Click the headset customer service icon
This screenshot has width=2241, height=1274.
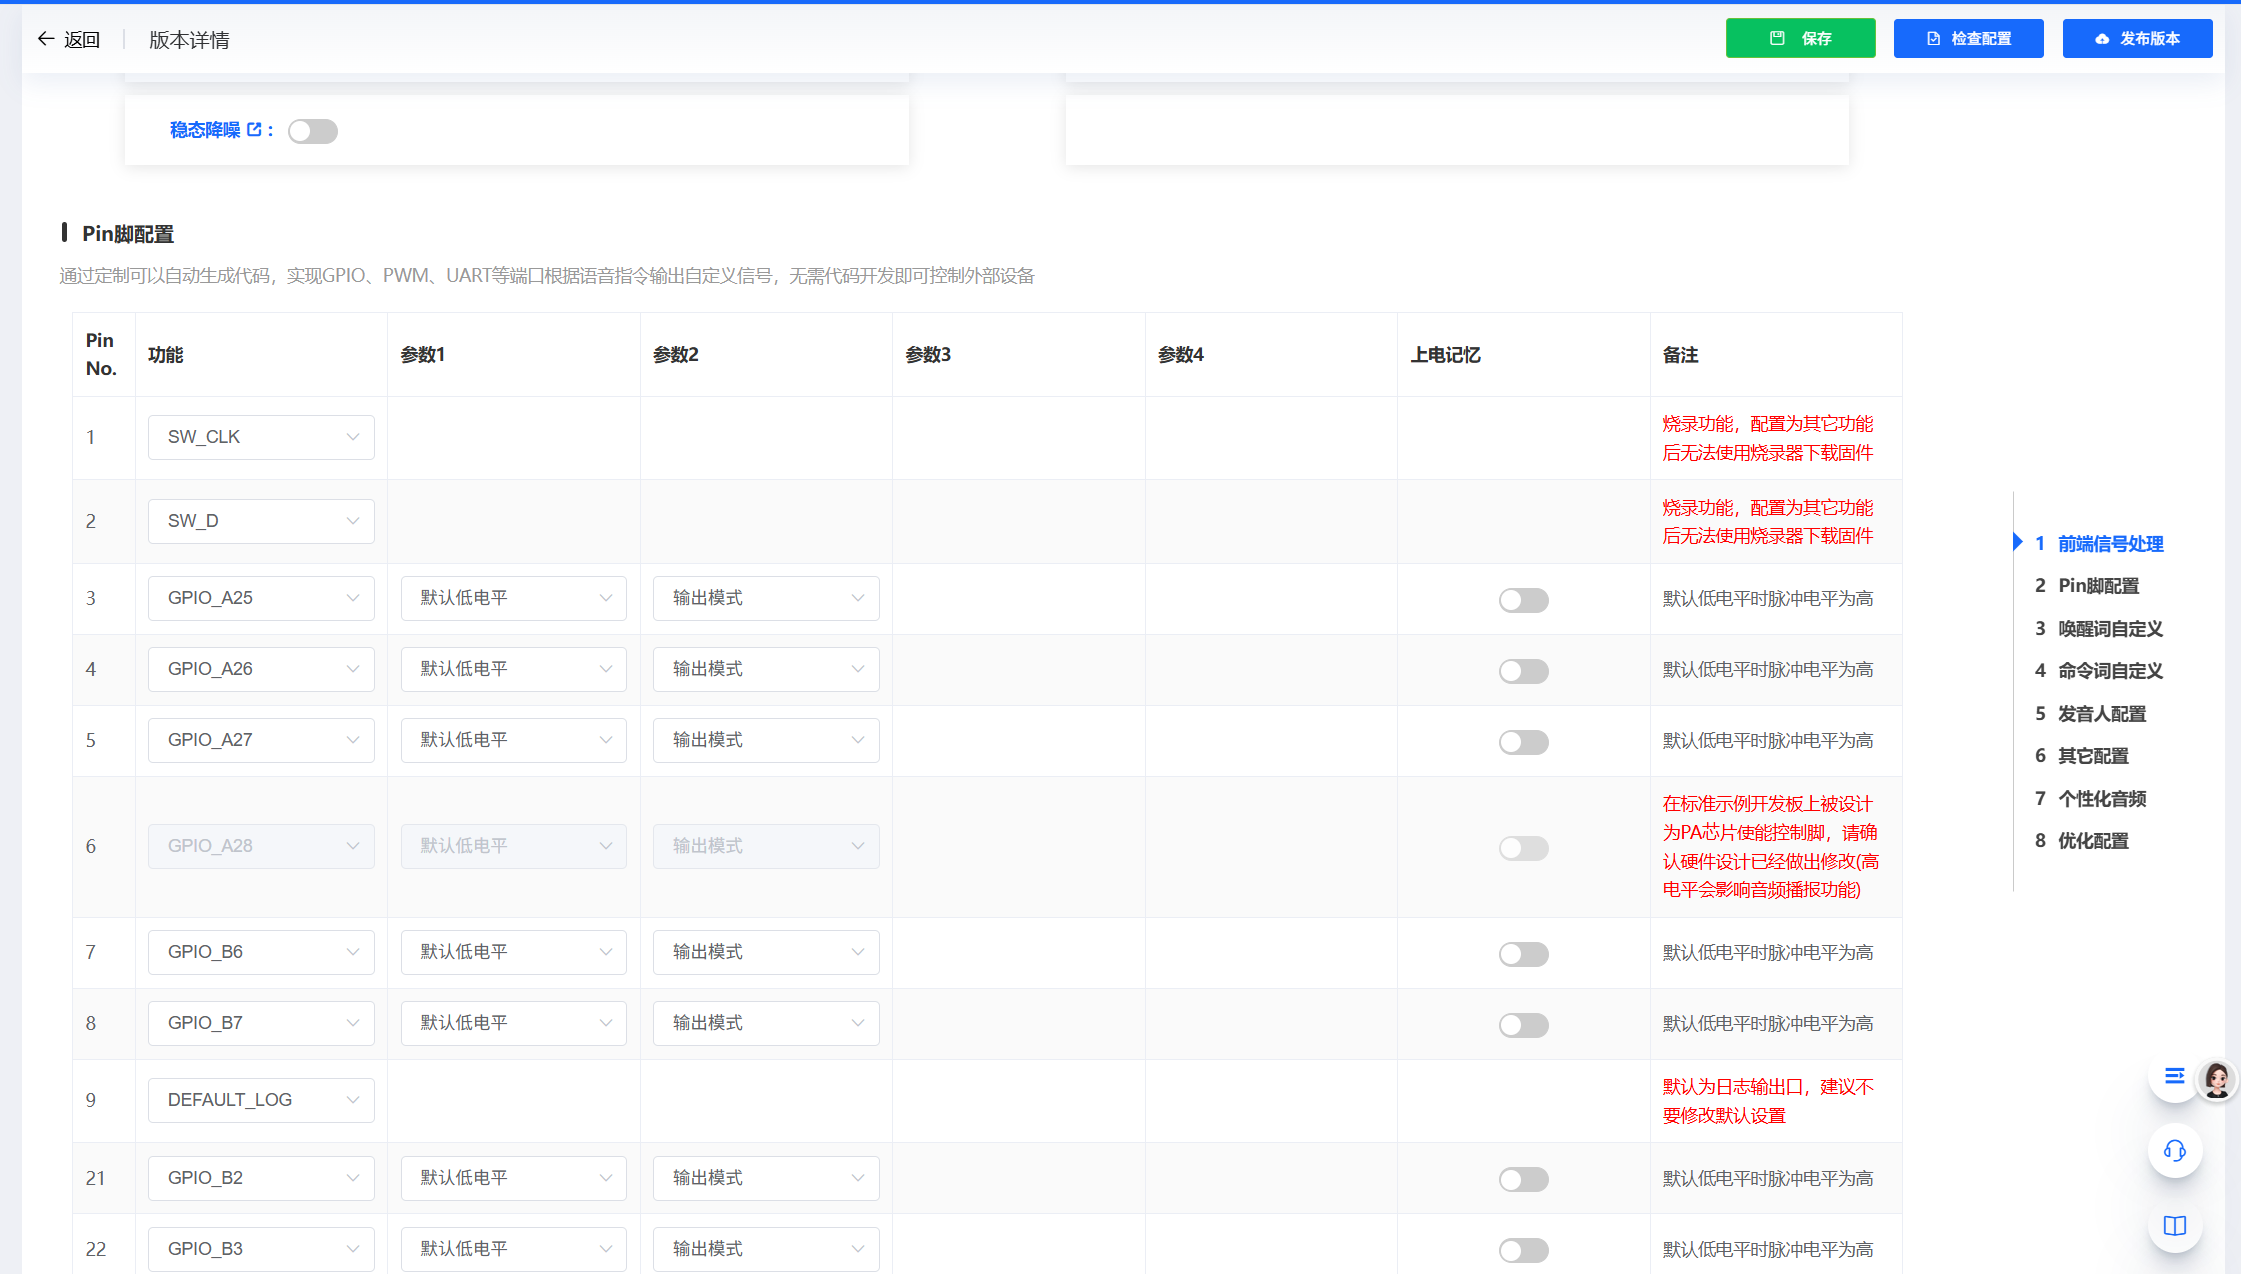(x=2174, y=1151)
